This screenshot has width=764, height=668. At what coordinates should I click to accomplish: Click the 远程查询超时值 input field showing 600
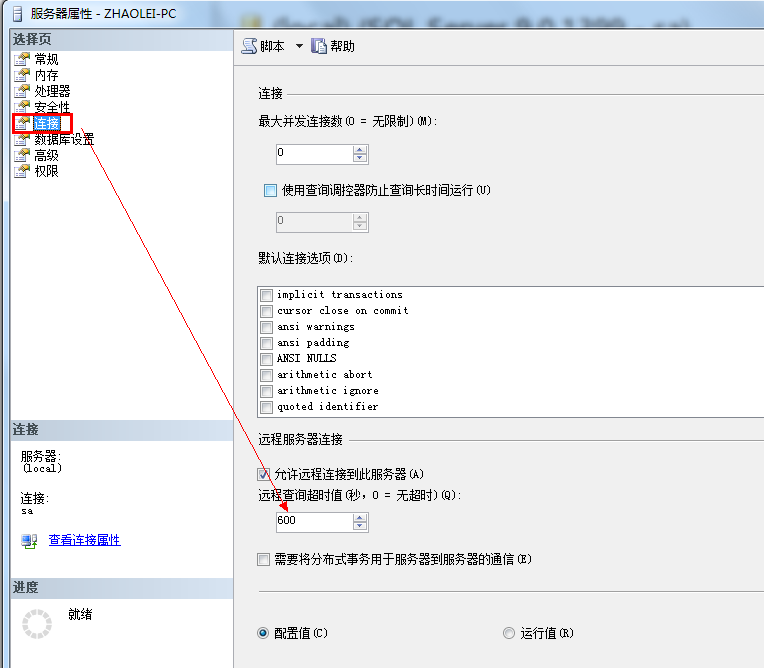[314, 522]
